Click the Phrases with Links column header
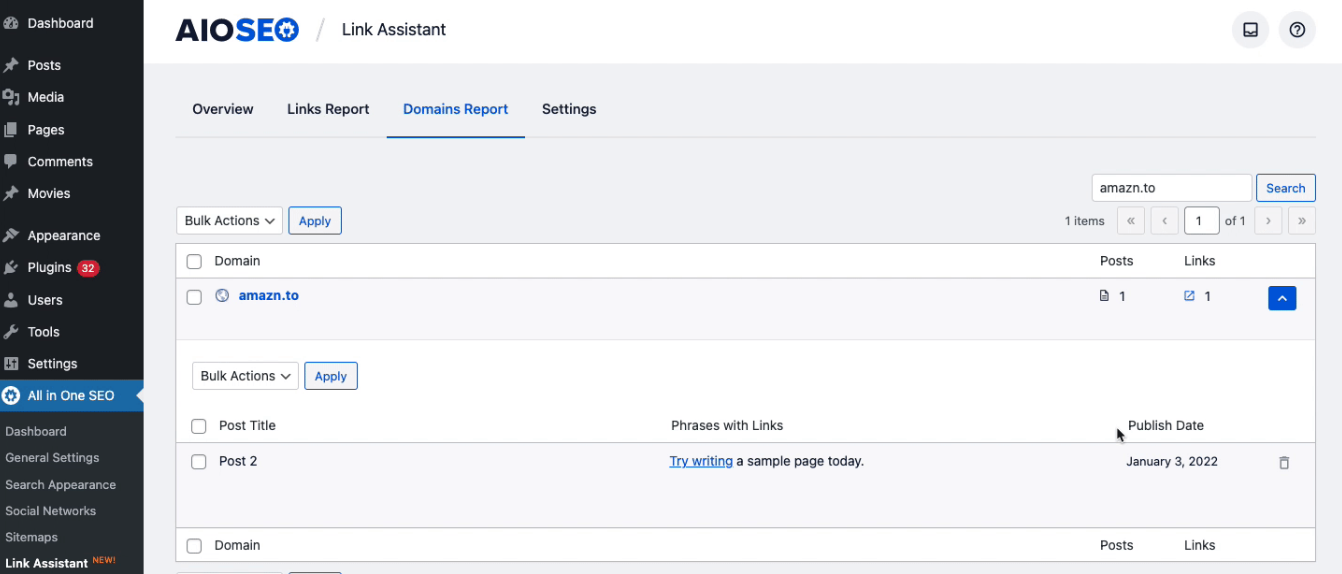 (x=727, y=426)
